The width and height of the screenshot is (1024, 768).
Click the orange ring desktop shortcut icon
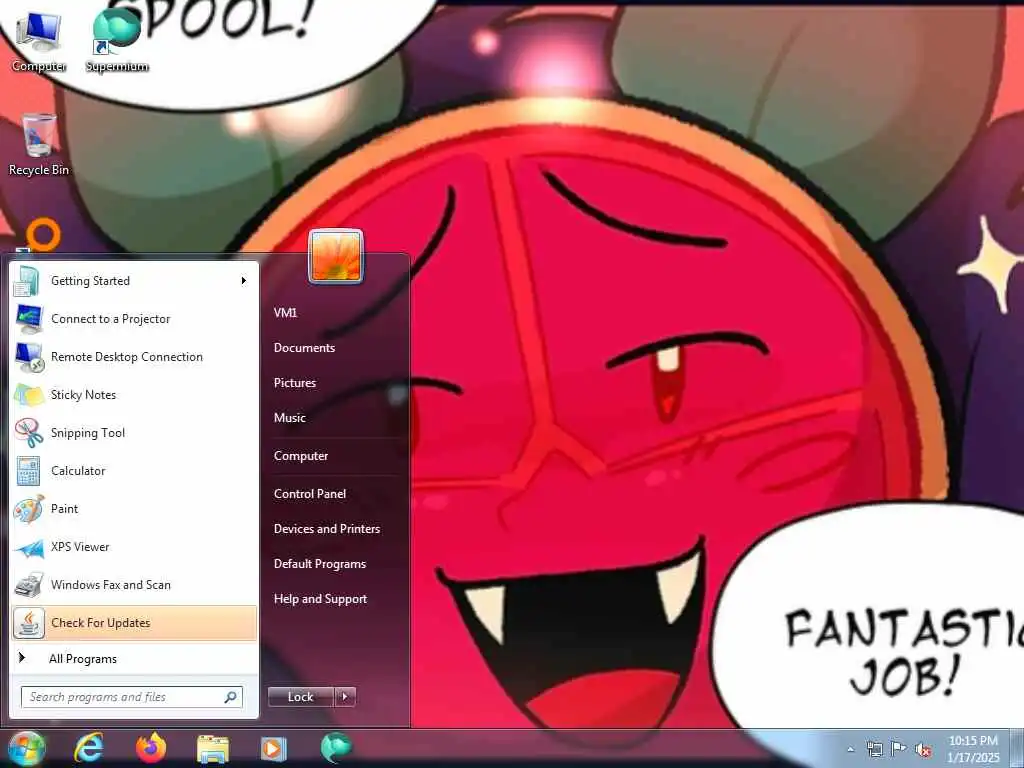(x=44, y=236)
